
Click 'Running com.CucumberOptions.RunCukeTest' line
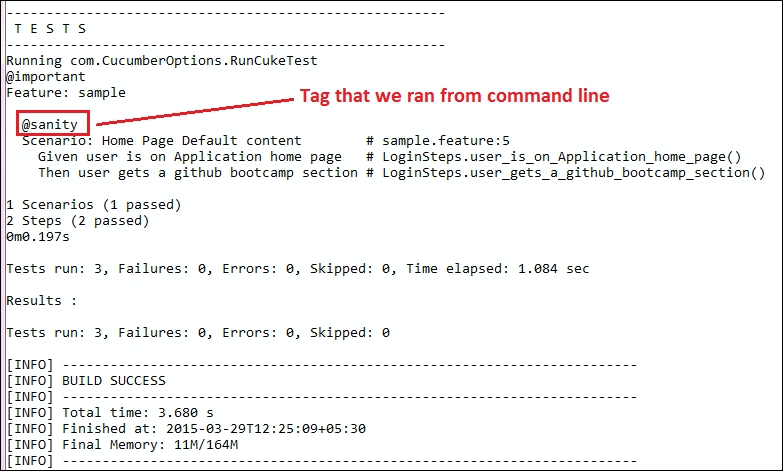click(162, 61)
